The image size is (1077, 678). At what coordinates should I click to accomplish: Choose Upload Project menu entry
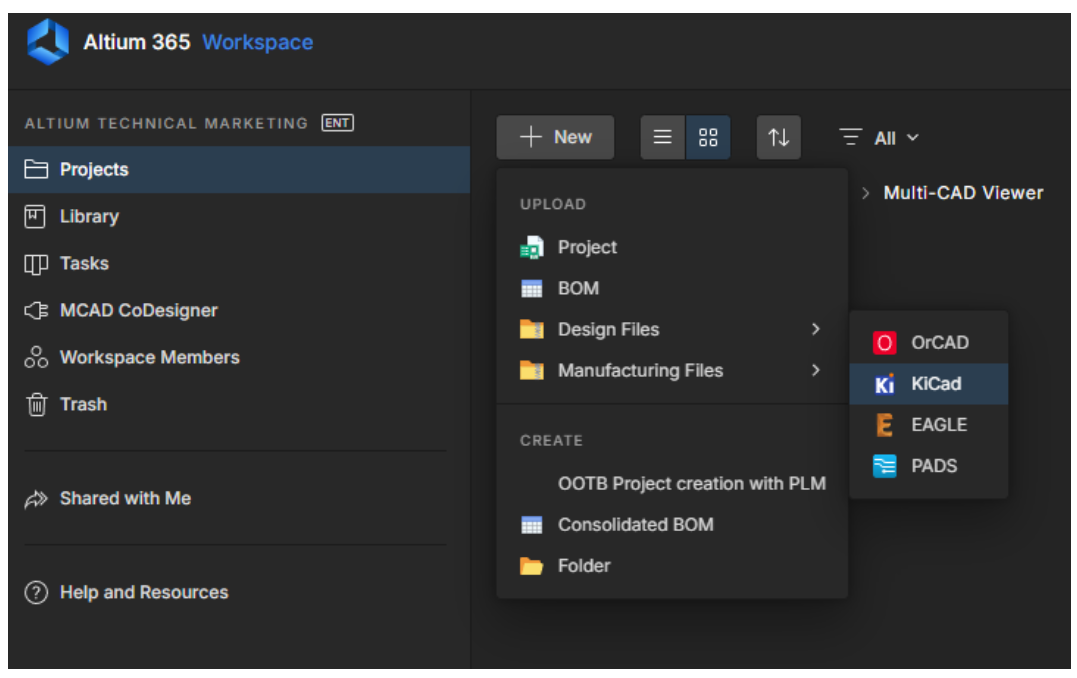coord(587,247)
